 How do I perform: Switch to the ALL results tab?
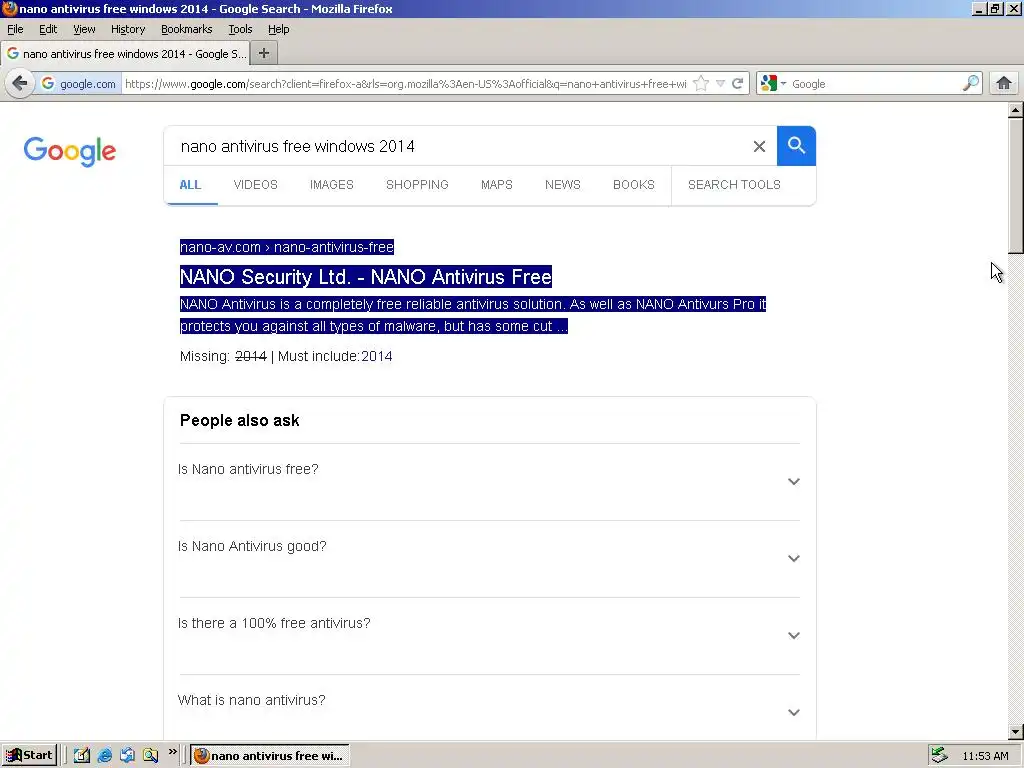(190, 185)
